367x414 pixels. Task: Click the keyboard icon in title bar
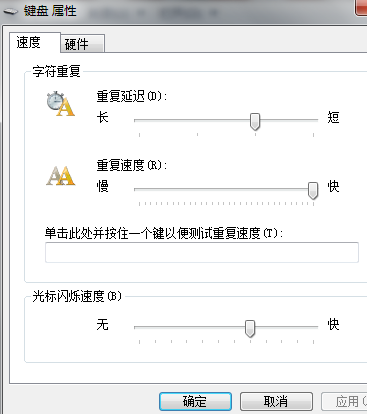pos(10,11)
